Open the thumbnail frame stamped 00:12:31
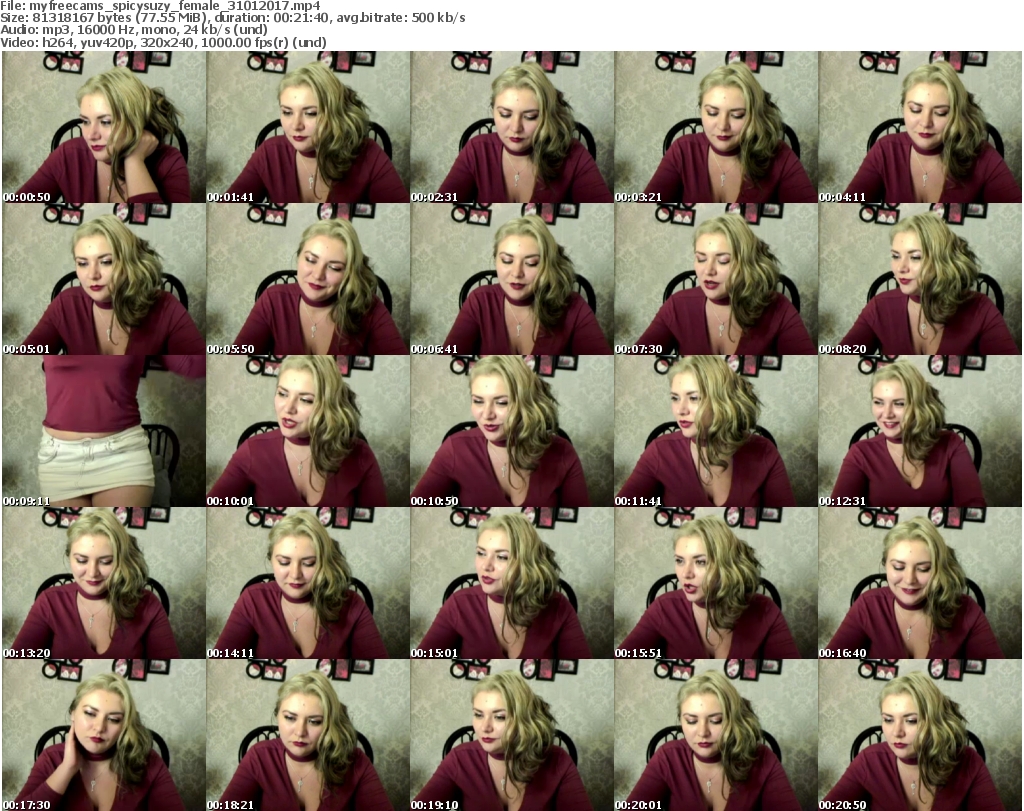 coord(920,432)
